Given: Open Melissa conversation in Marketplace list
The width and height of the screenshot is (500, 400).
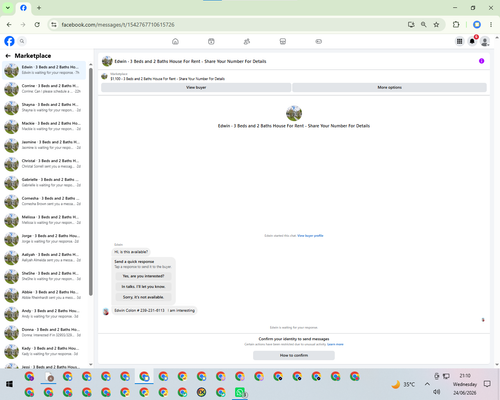Looking at the screenshot, I should [x=44, y=220].
